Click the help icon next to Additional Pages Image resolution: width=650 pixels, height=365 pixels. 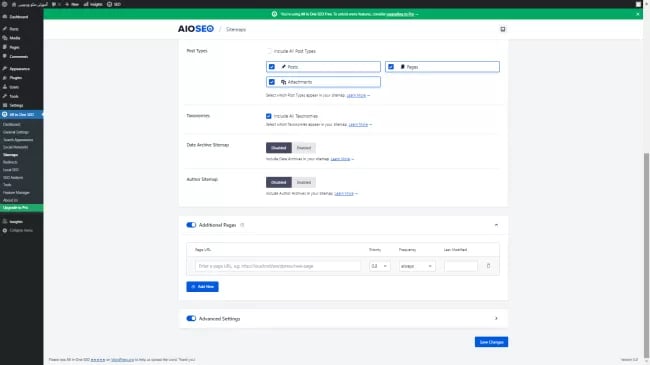point(242,225)
